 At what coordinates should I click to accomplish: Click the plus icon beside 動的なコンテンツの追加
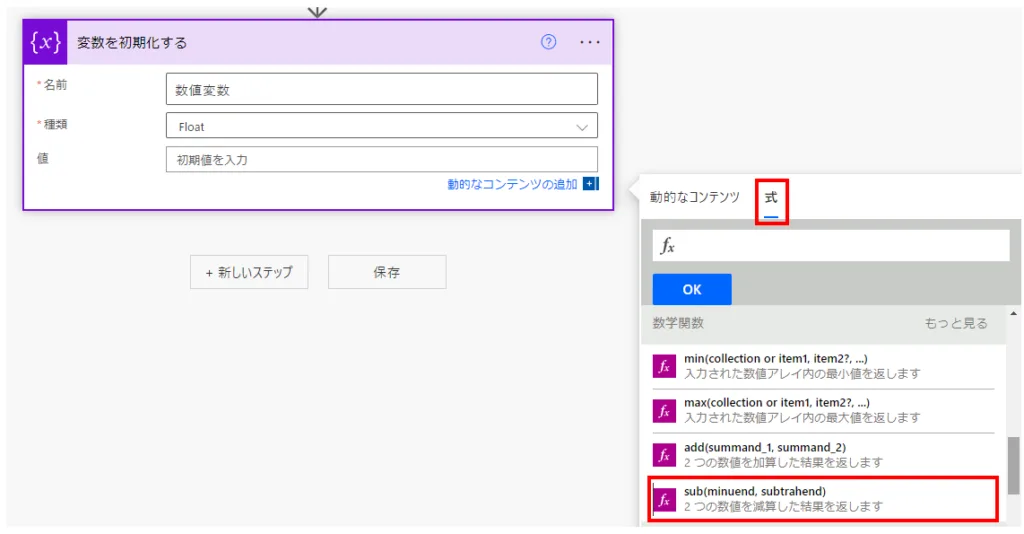click(590, 184)
